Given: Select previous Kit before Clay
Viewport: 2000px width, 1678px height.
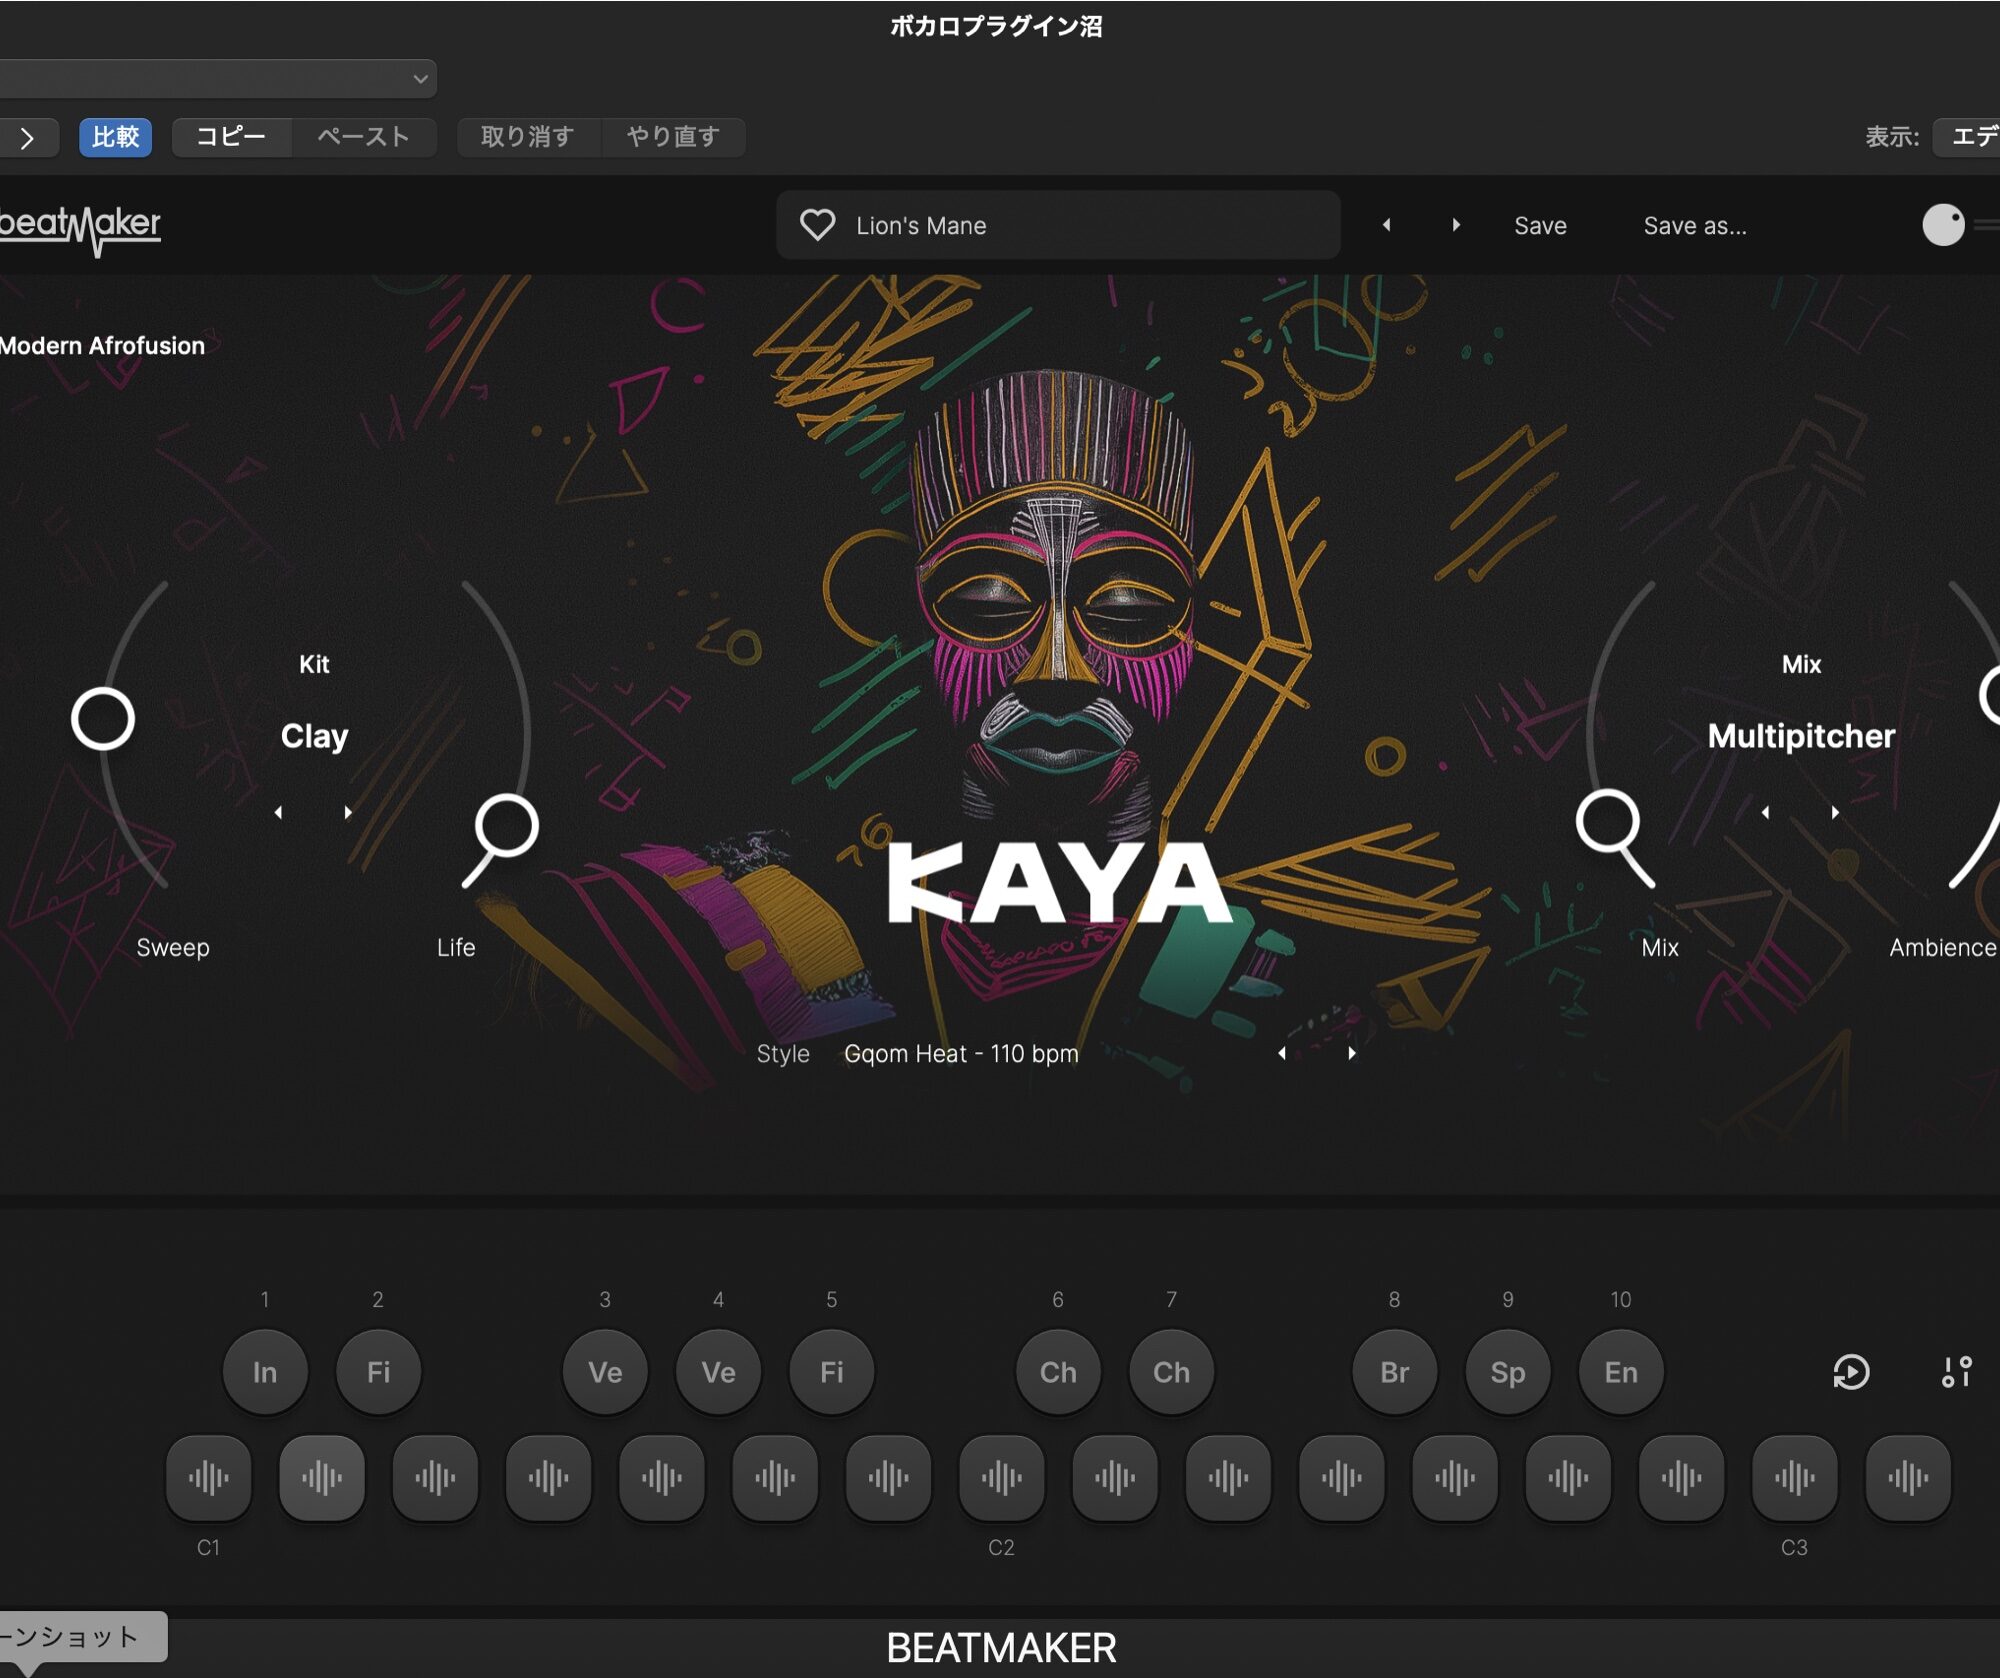Looking at the screenshot, I should click(278, 812).
